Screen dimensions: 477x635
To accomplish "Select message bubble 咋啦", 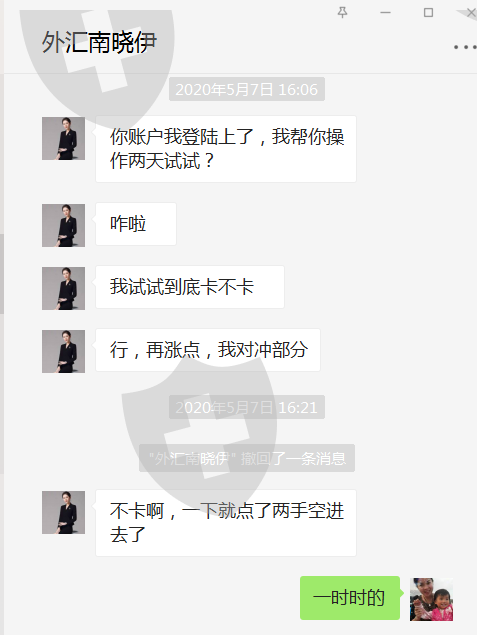I will [136, 224].
